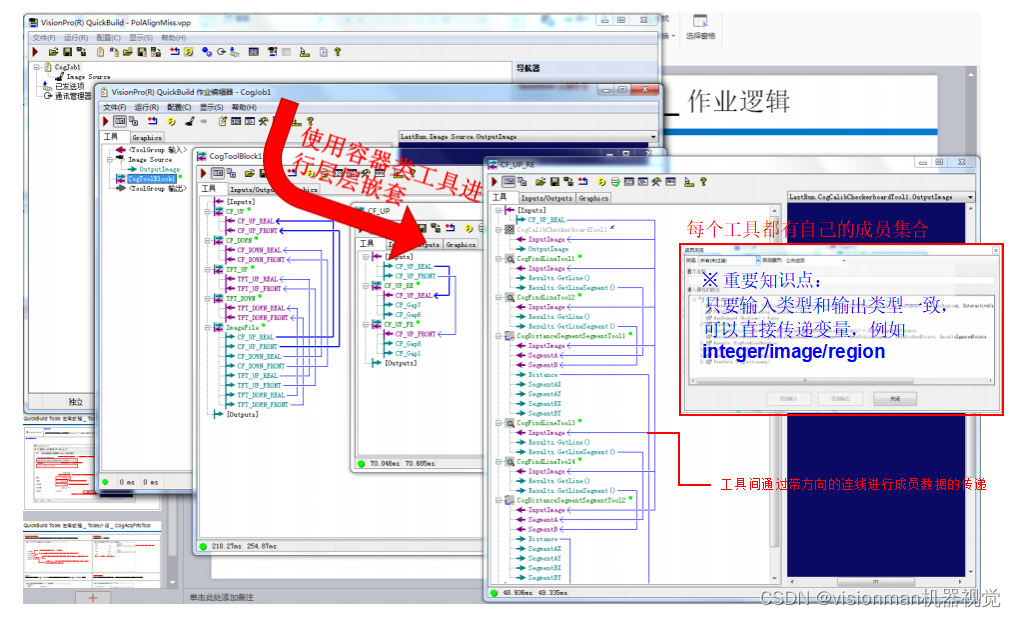
Task: Click the 关闭 button in the member collection dialog
Action: click(x=893, y=398)
